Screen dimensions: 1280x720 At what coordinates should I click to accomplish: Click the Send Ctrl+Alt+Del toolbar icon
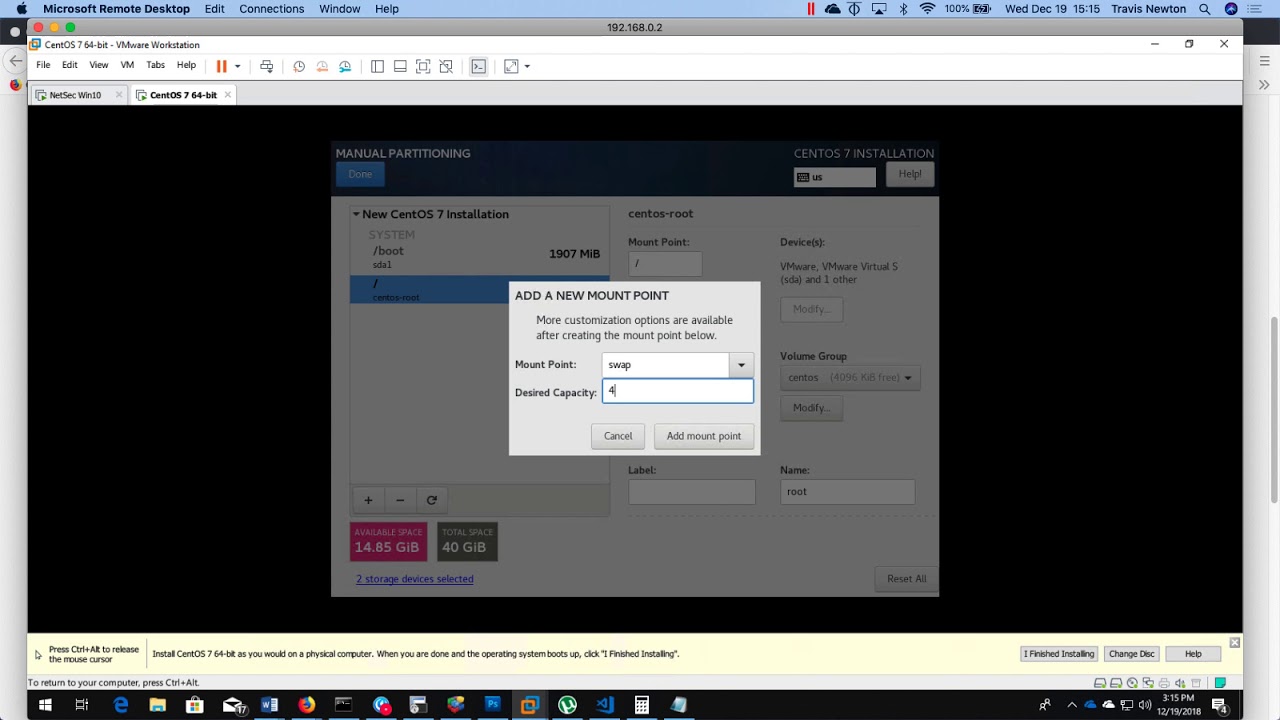(266, 66)
